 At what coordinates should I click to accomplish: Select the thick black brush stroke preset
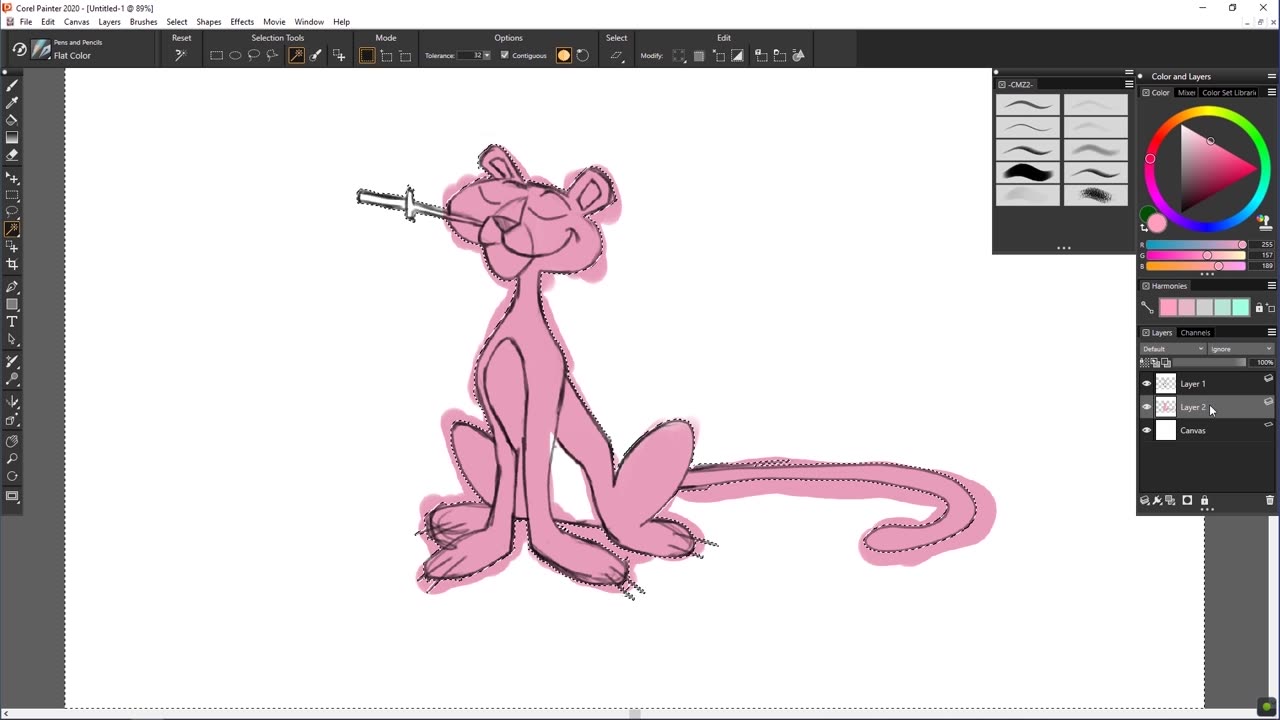[x=1027, y=173]
